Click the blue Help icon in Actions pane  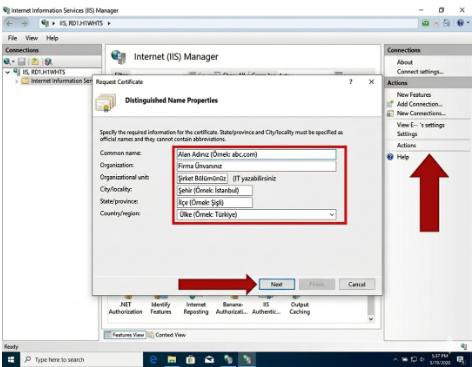click(x=390, y=157)
